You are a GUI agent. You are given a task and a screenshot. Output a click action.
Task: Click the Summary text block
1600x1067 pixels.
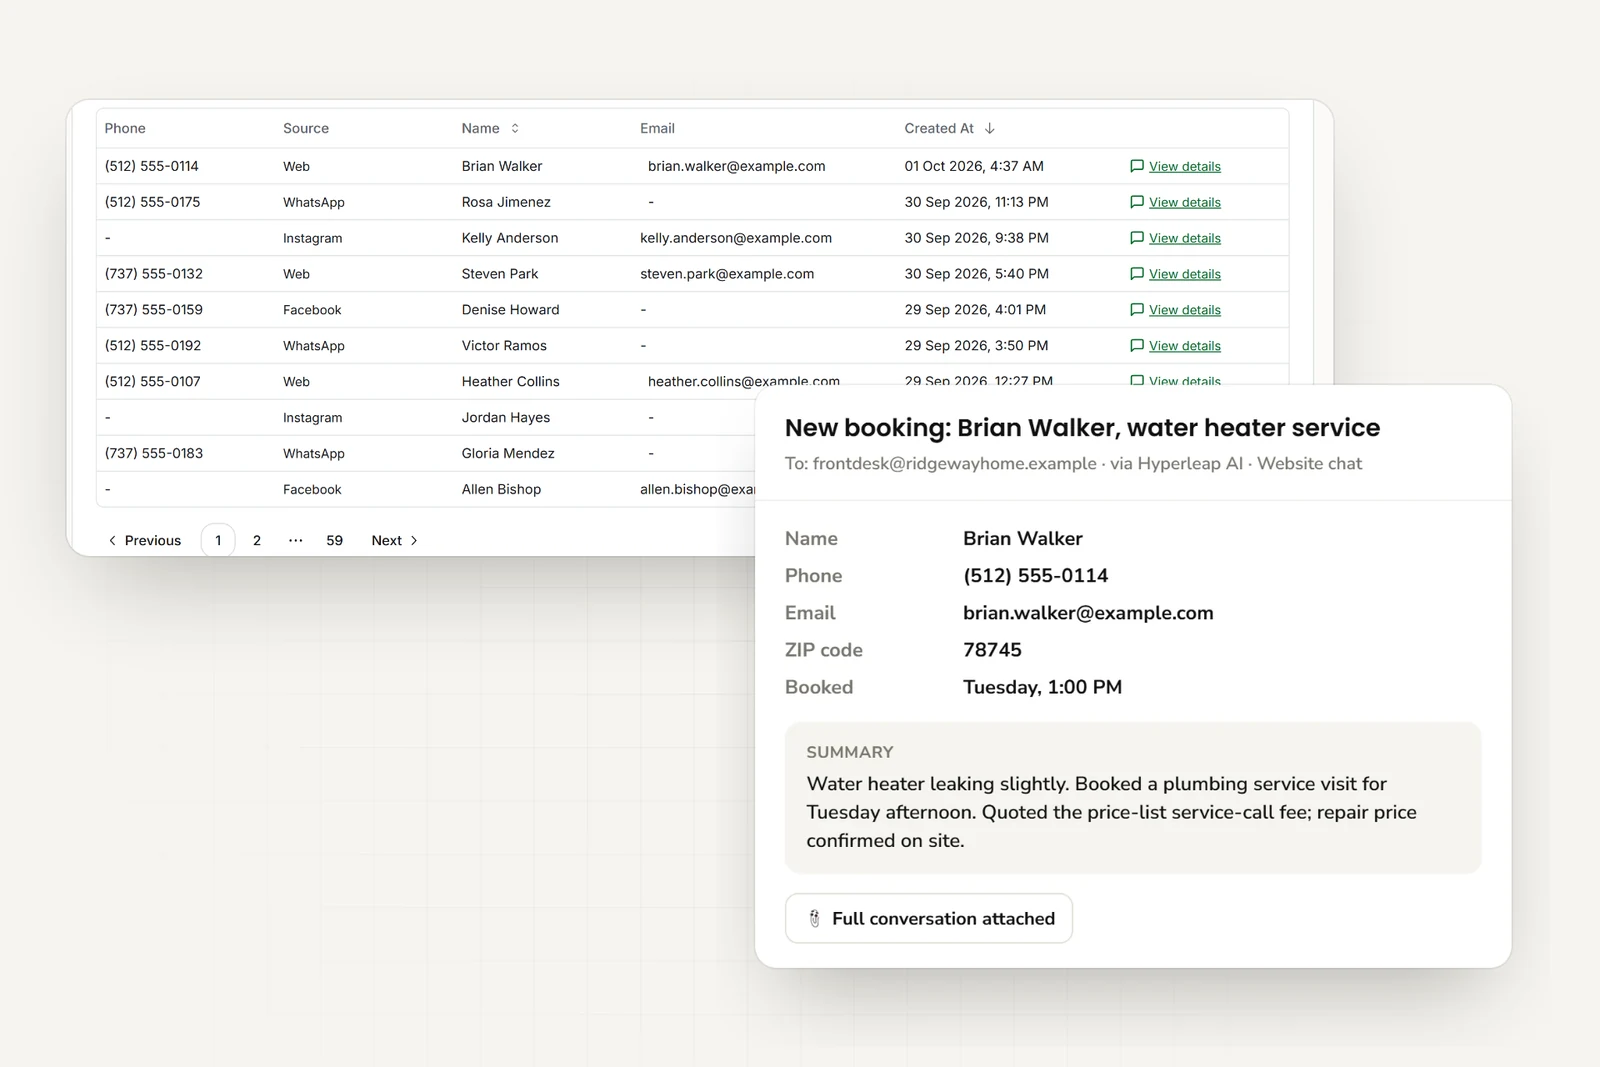(1133, 798)
